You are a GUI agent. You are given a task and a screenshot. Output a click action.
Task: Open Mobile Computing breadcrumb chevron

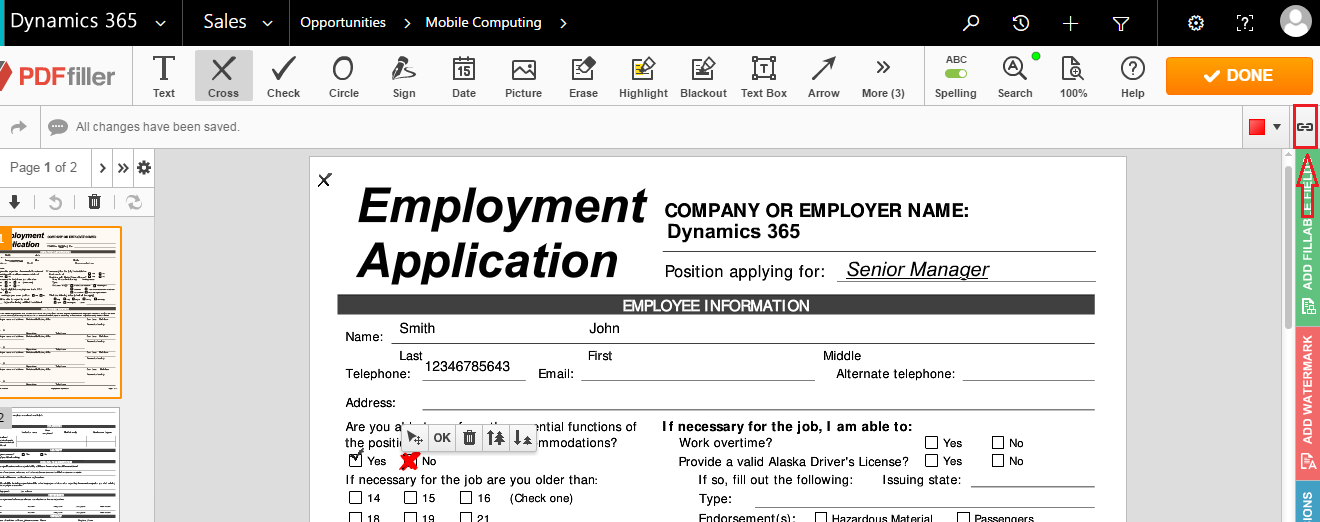coord(562,23)
